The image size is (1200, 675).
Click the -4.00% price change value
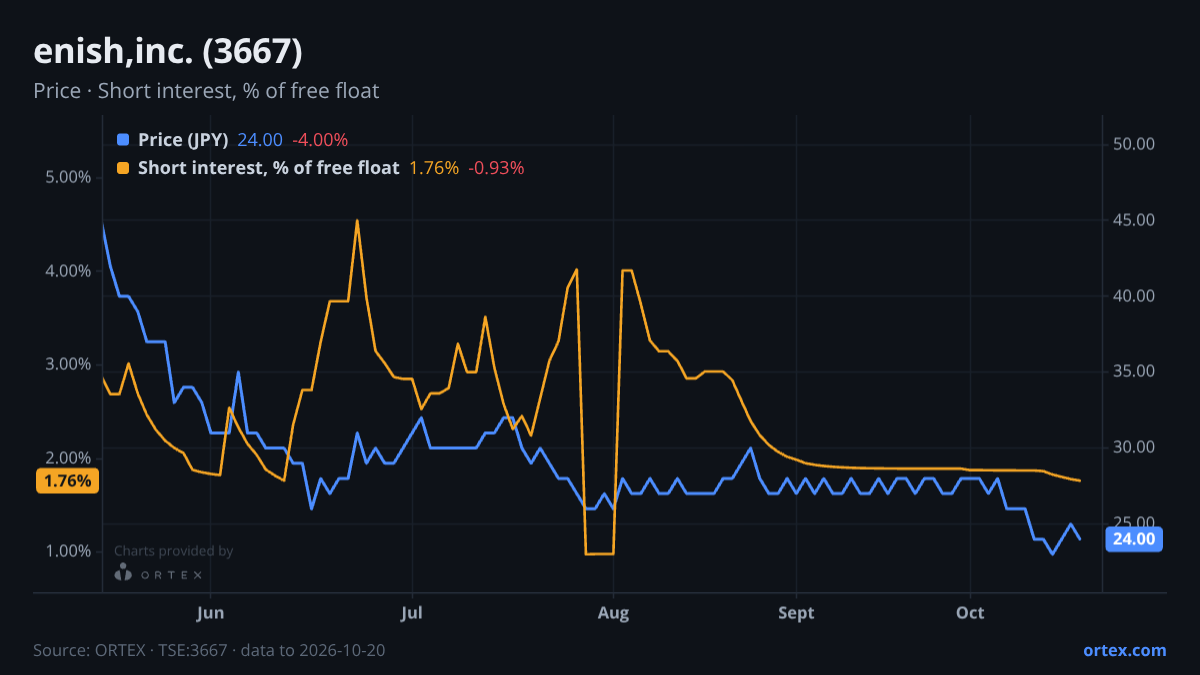point(320,140)
